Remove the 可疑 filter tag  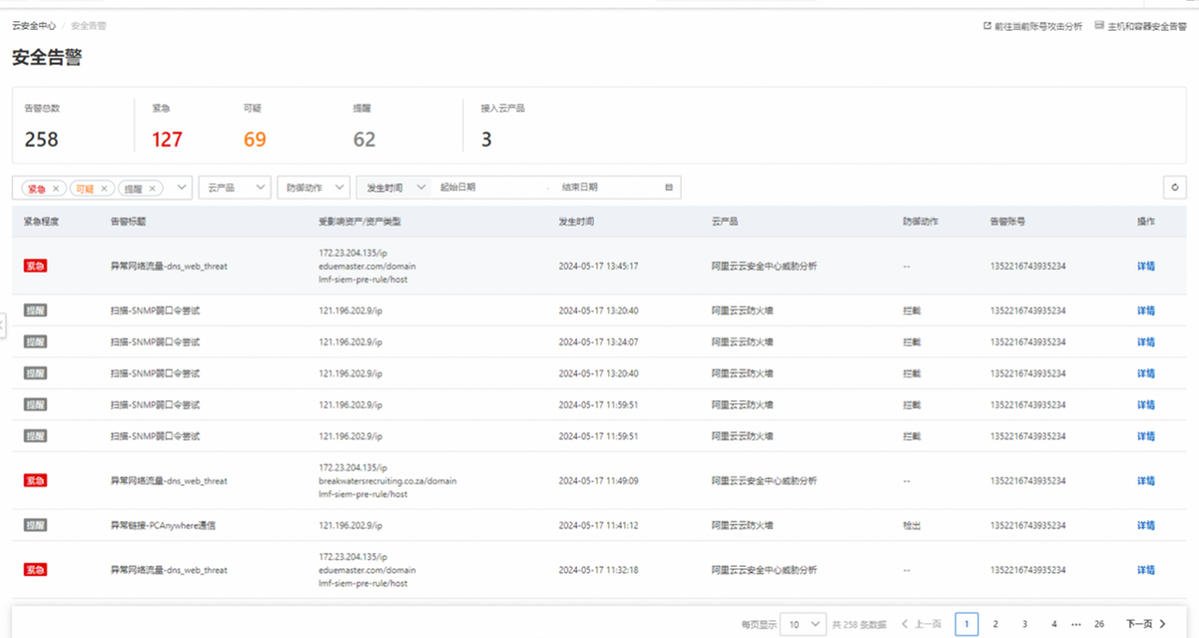tap(104, 188)
